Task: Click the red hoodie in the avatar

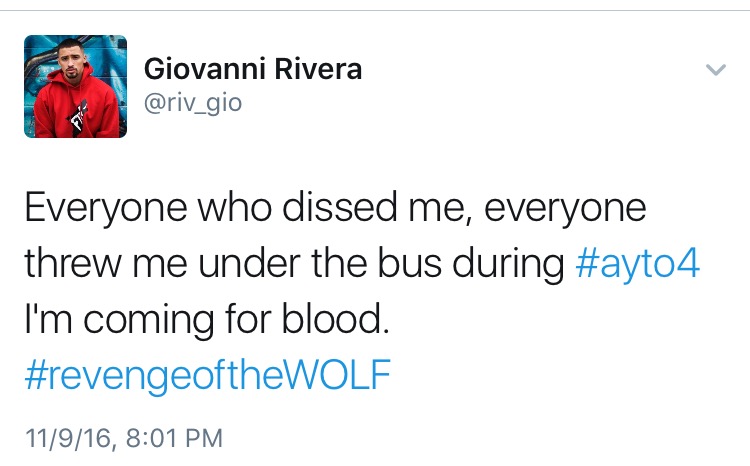Action: [x=75, y=108]
